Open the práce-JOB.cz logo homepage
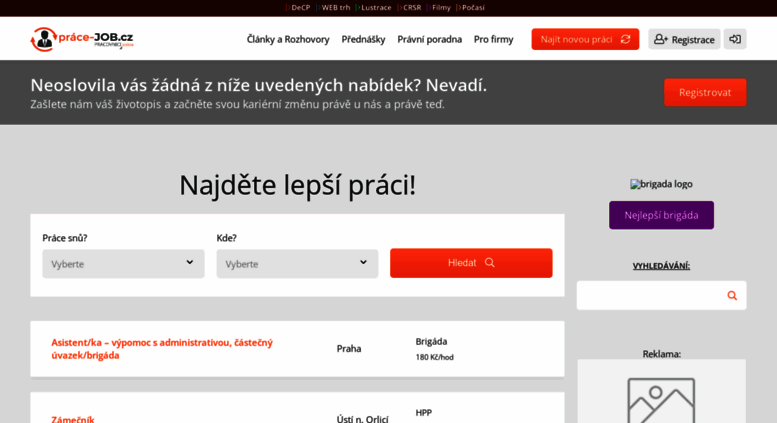The height and width of the screenshot is (423, 777). point(82,39)
